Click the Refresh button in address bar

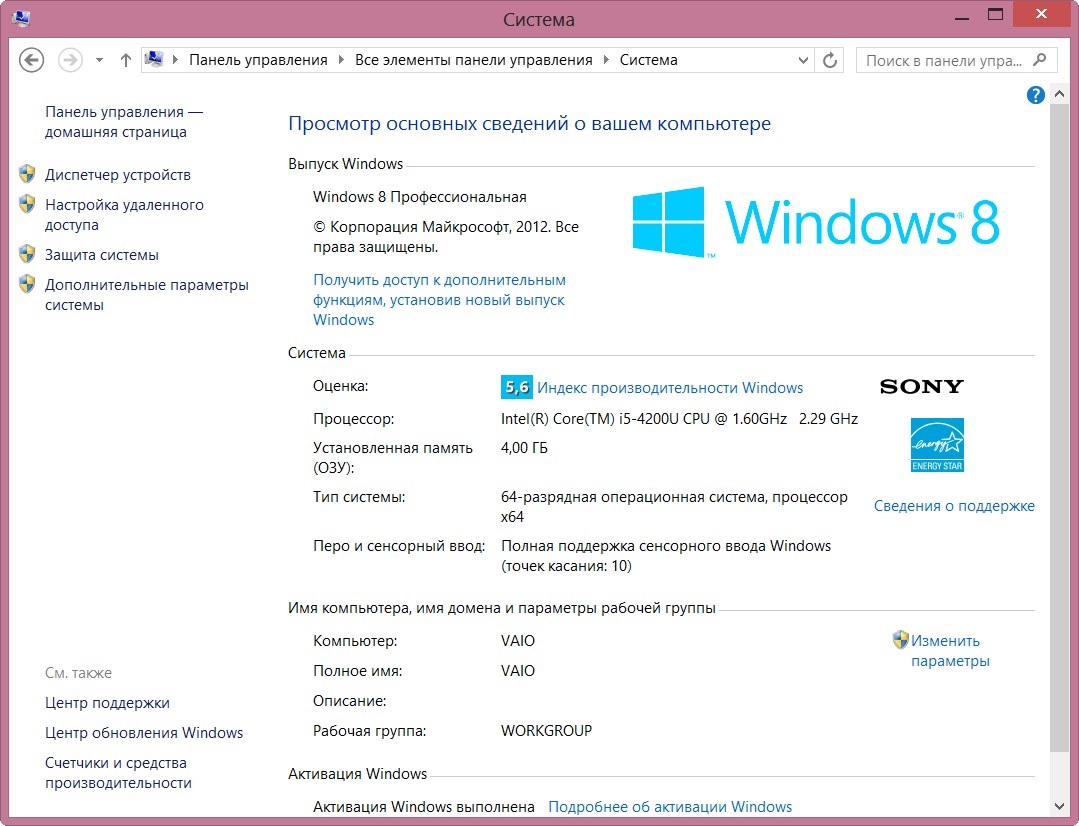pyautogui.click(x=830, y=60)
